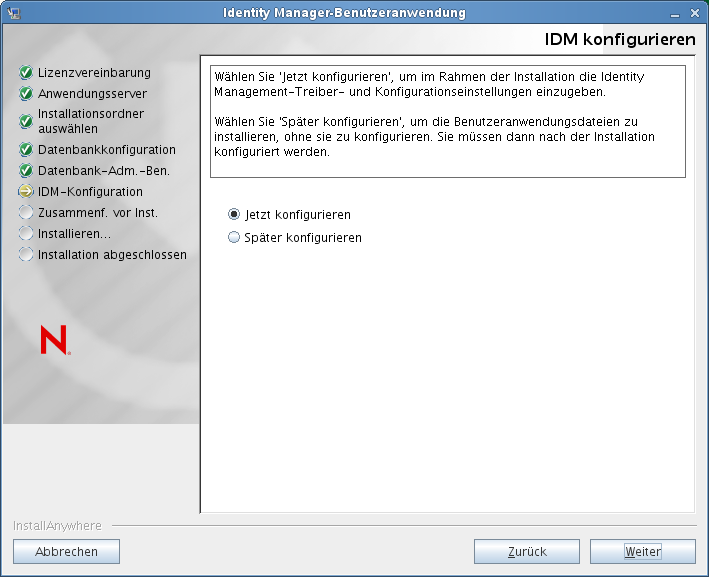Click the 'Datenbankkonfiguration' step label
Image resolution: width=709 pixels, height=577 pixels.
[107, 150]
